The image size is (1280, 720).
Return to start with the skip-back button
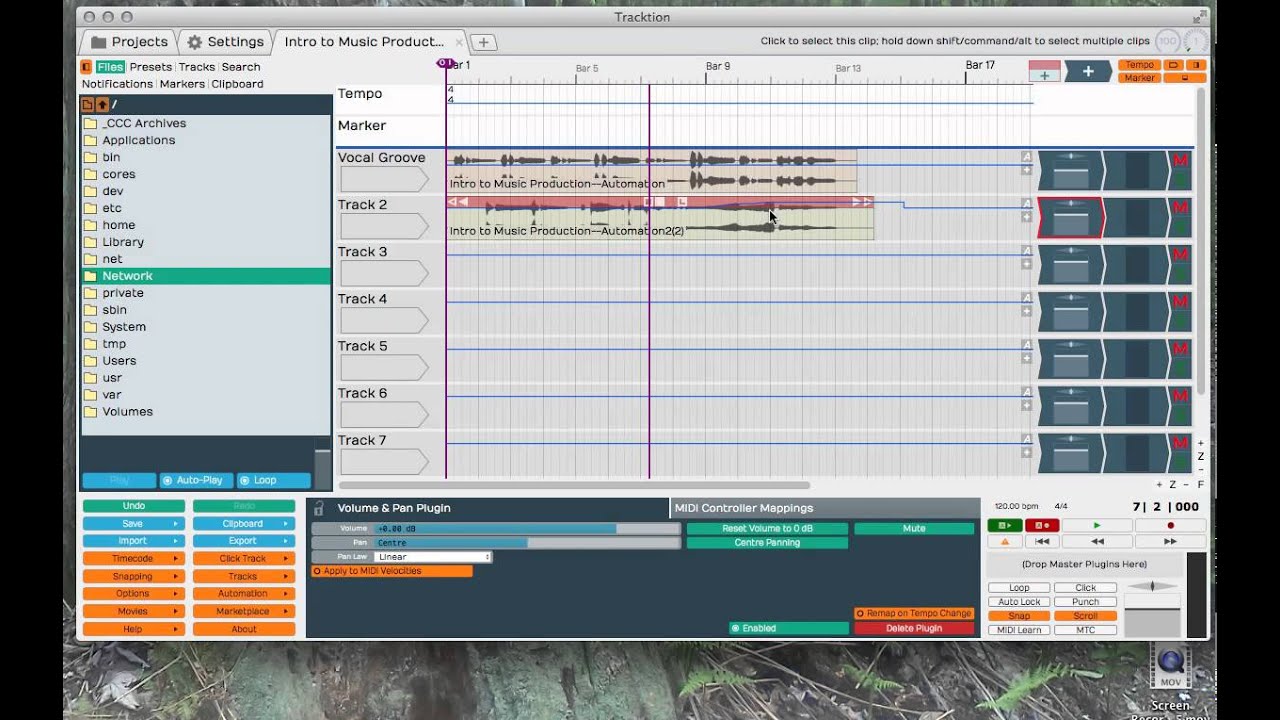coord(1042,541)
